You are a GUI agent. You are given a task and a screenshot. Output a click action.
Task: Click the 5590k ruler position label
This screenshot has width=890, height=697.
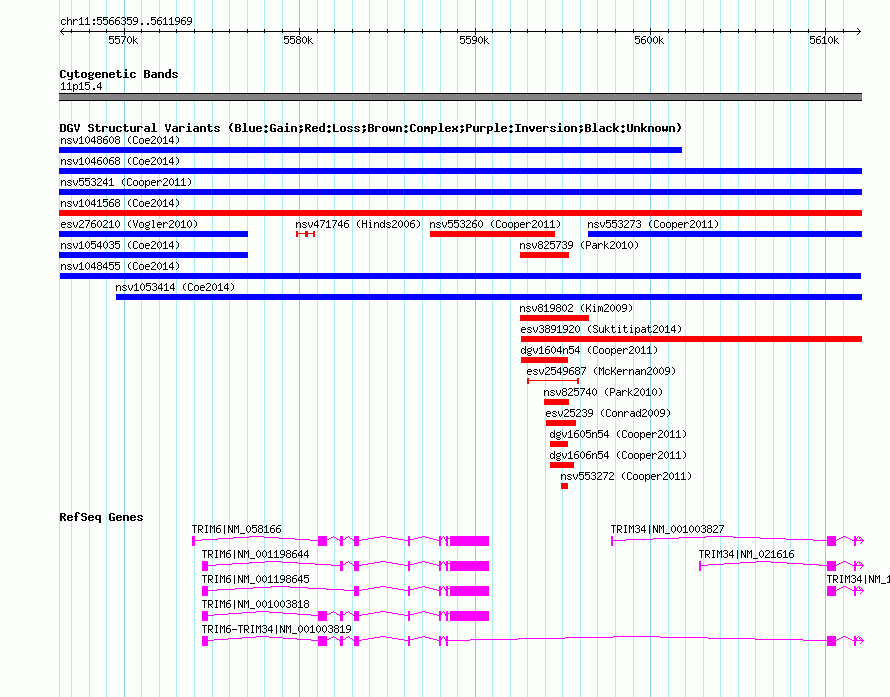click(474, 40)
